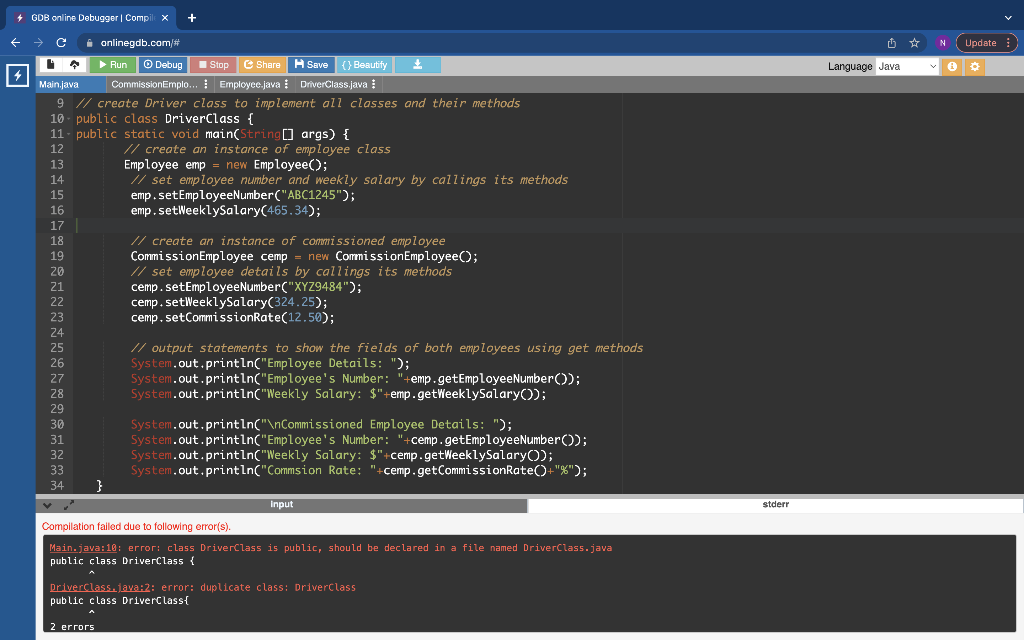The height and width of the screenshot is (640, 1024).
Task: Save the current project
Action: point(311,65)
